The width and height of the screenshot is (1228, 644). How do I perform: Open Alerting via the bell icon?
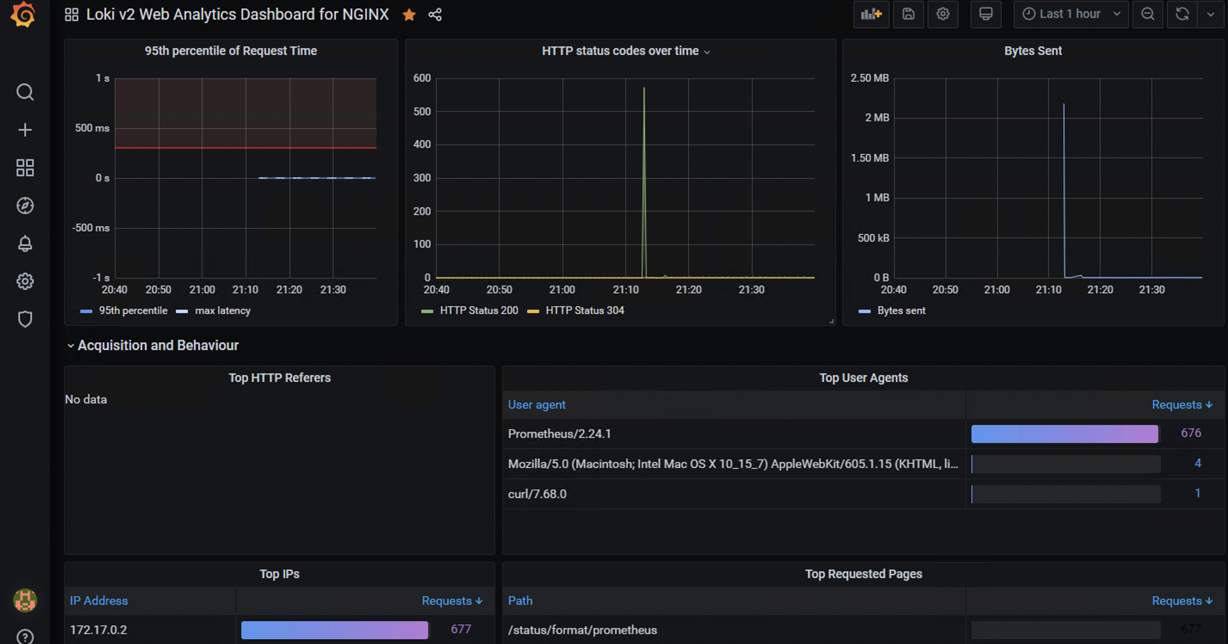[x=24, y=243]
